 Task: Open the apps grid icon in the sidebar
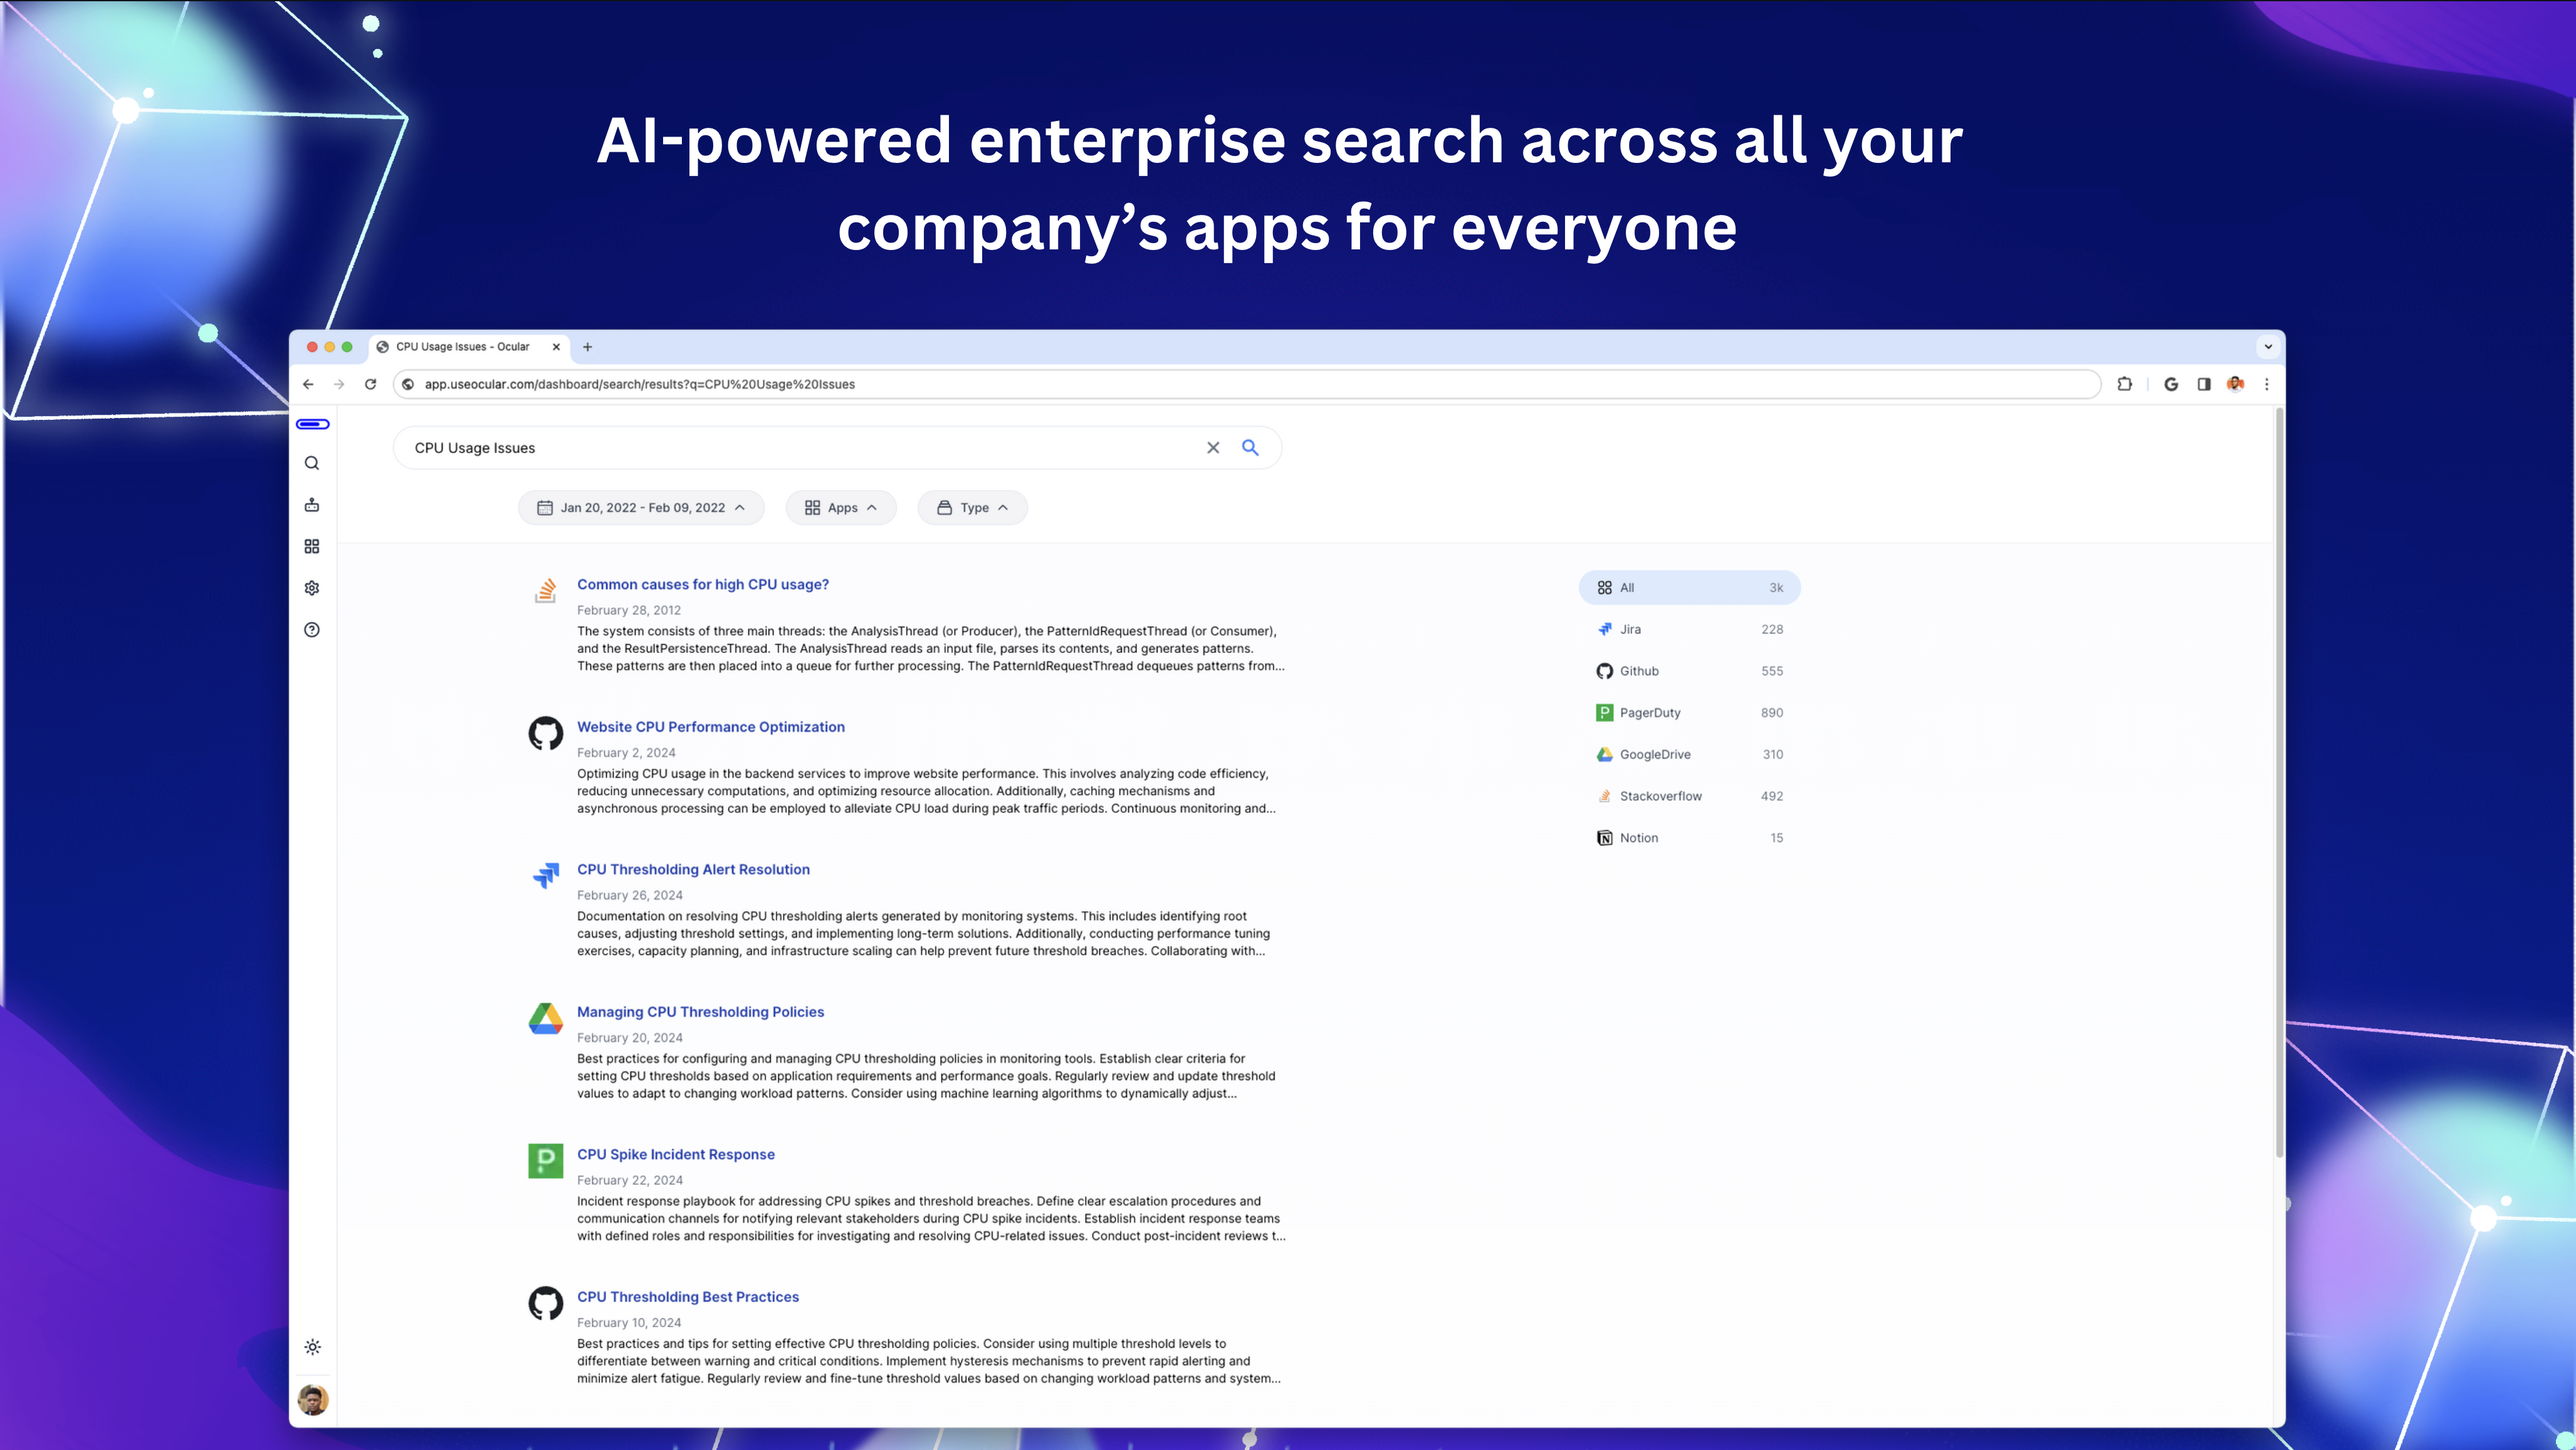(x=312, y=546)
